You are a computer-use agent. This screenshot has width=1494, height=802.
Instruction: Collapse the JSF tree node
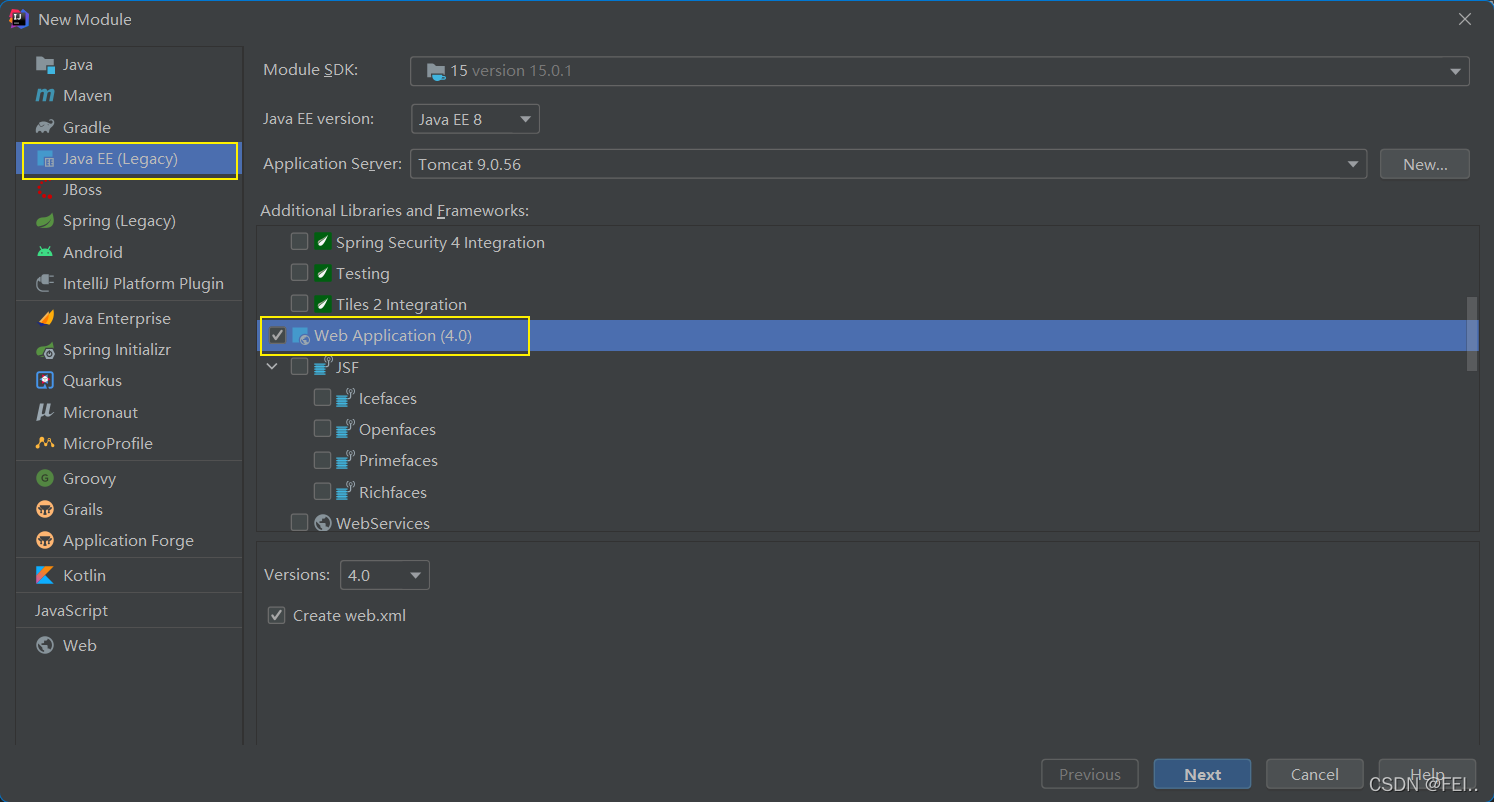click(272, 367)
